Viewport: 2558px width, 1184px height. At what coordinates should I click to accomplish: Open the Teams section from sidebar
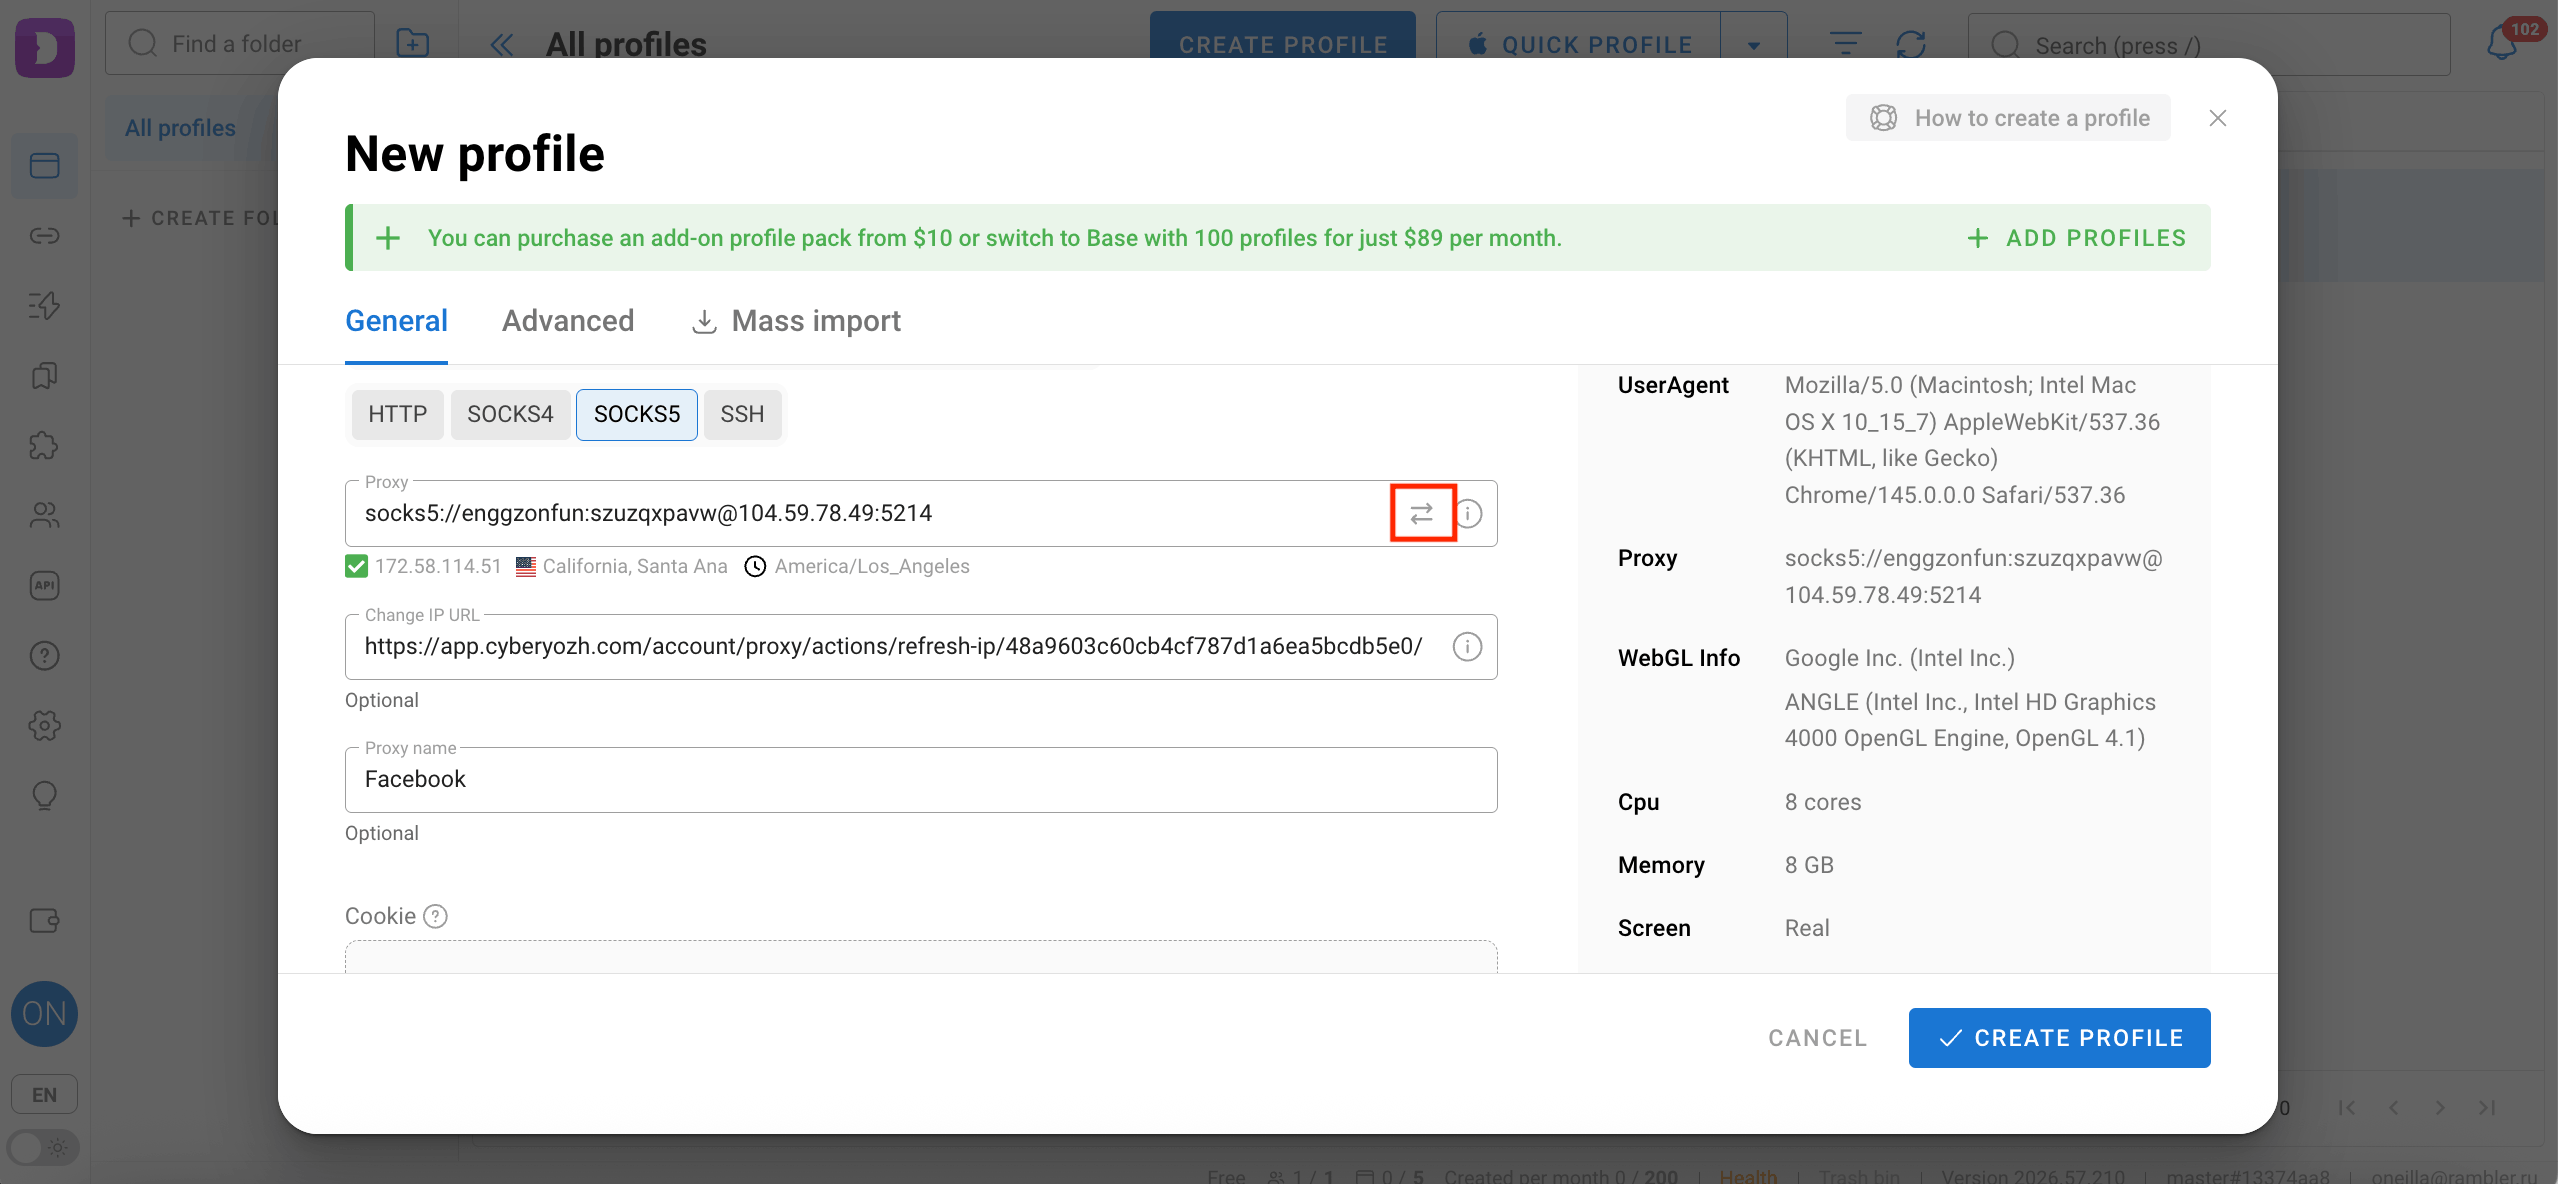click(44, 516)
